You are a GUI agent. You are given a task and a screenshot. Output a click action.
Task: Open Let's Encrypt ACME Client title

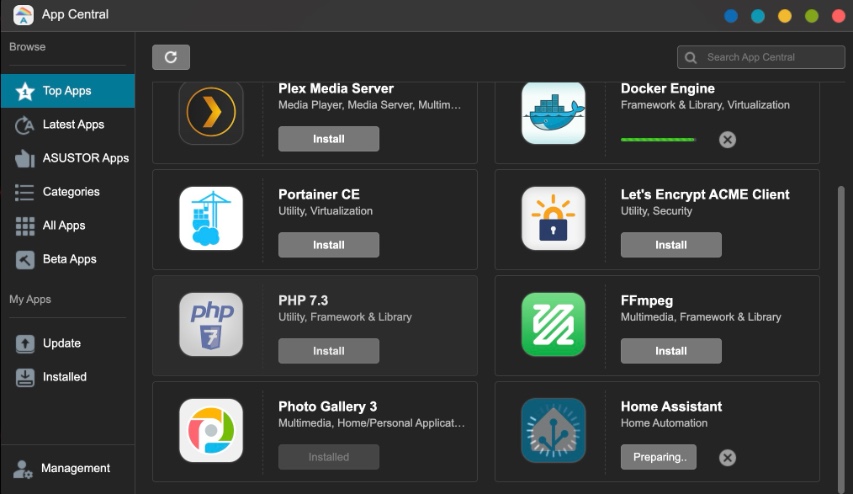pyautogui.click(x=705, y=194)
